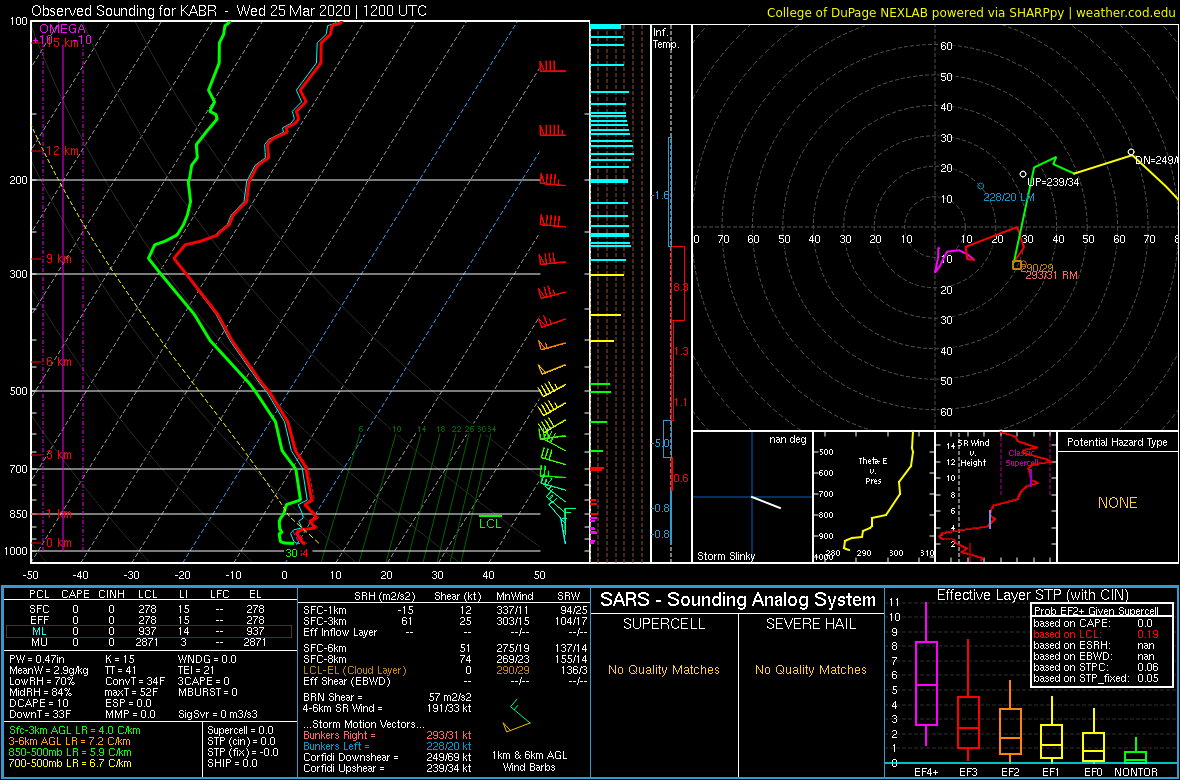Click the 'TT = 41' index value
The height and width of the screenshot is (780, 1180).
(123, 672)
